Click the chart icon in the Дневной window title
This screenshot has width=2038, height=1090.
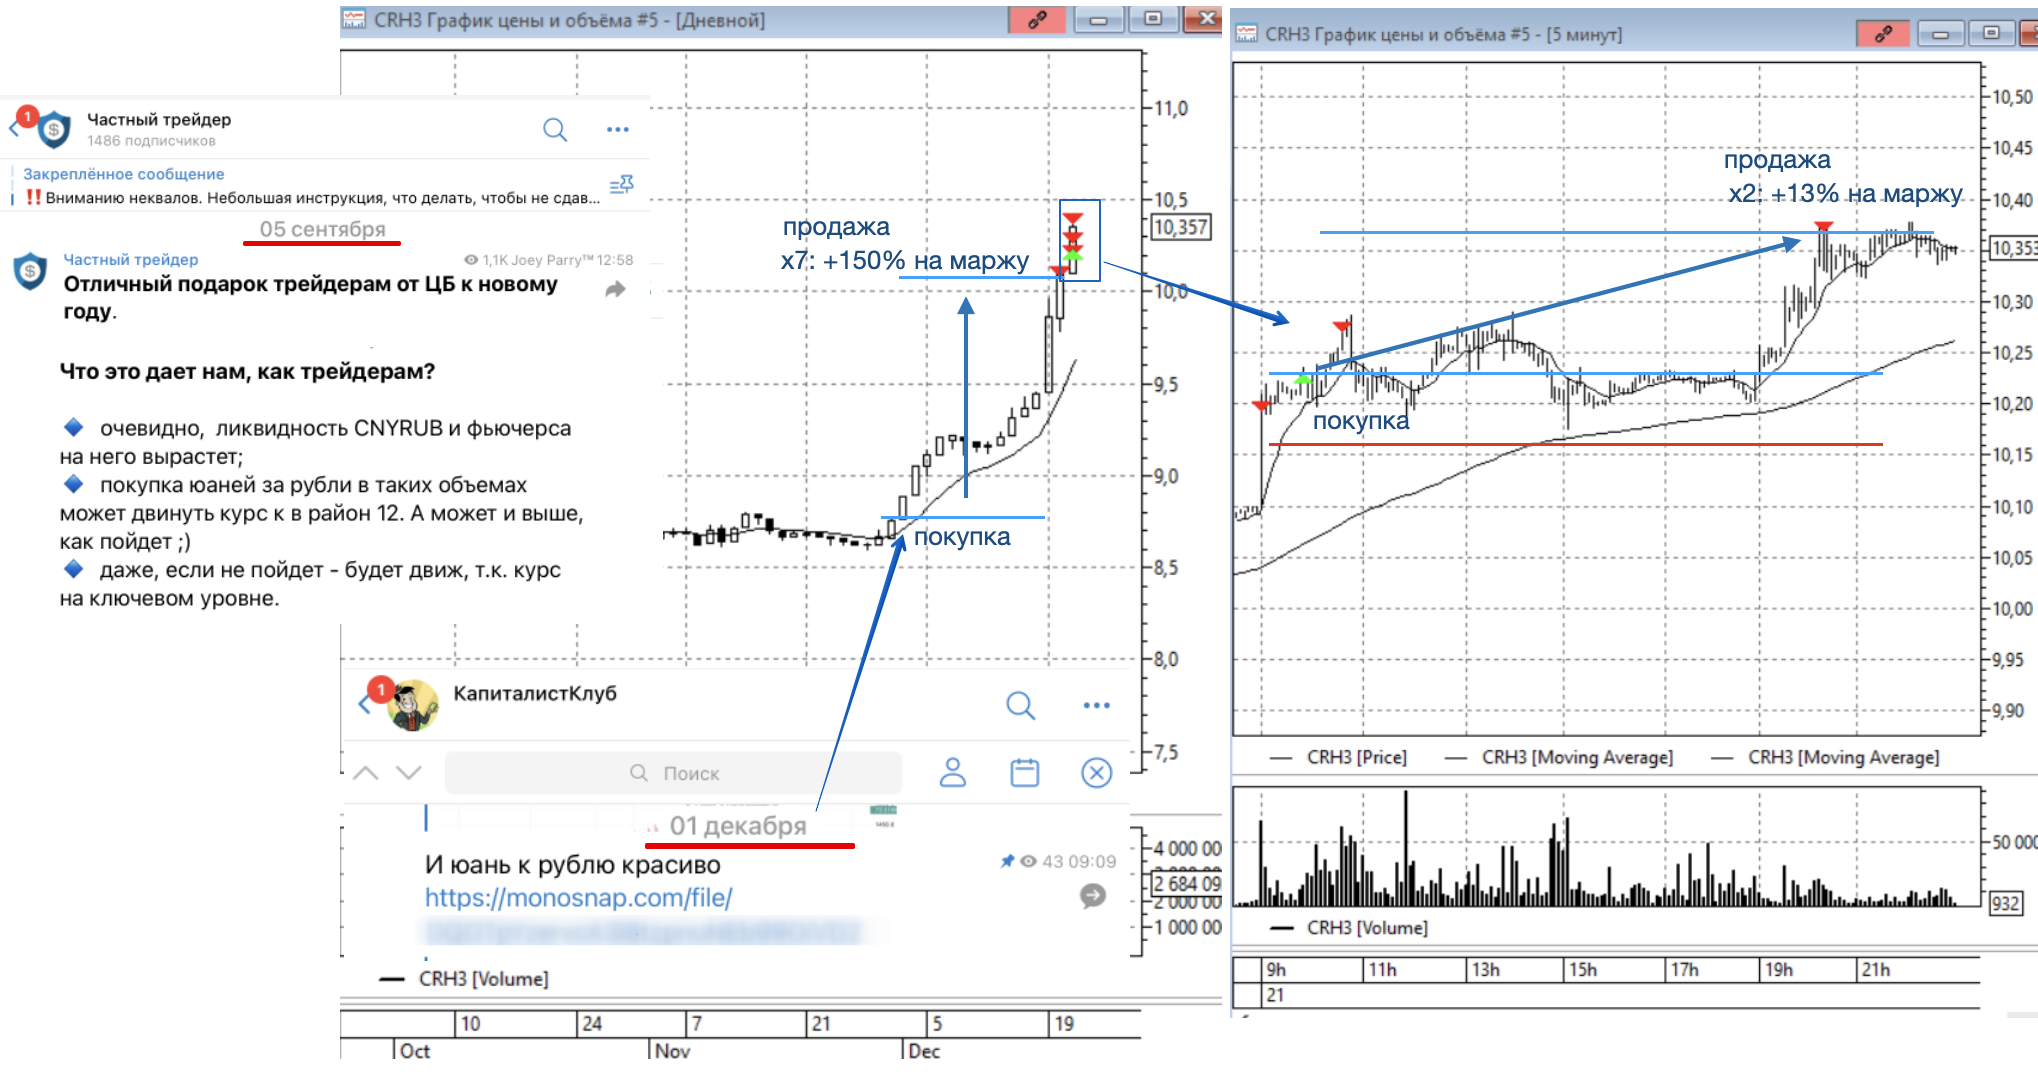(353, 19)
